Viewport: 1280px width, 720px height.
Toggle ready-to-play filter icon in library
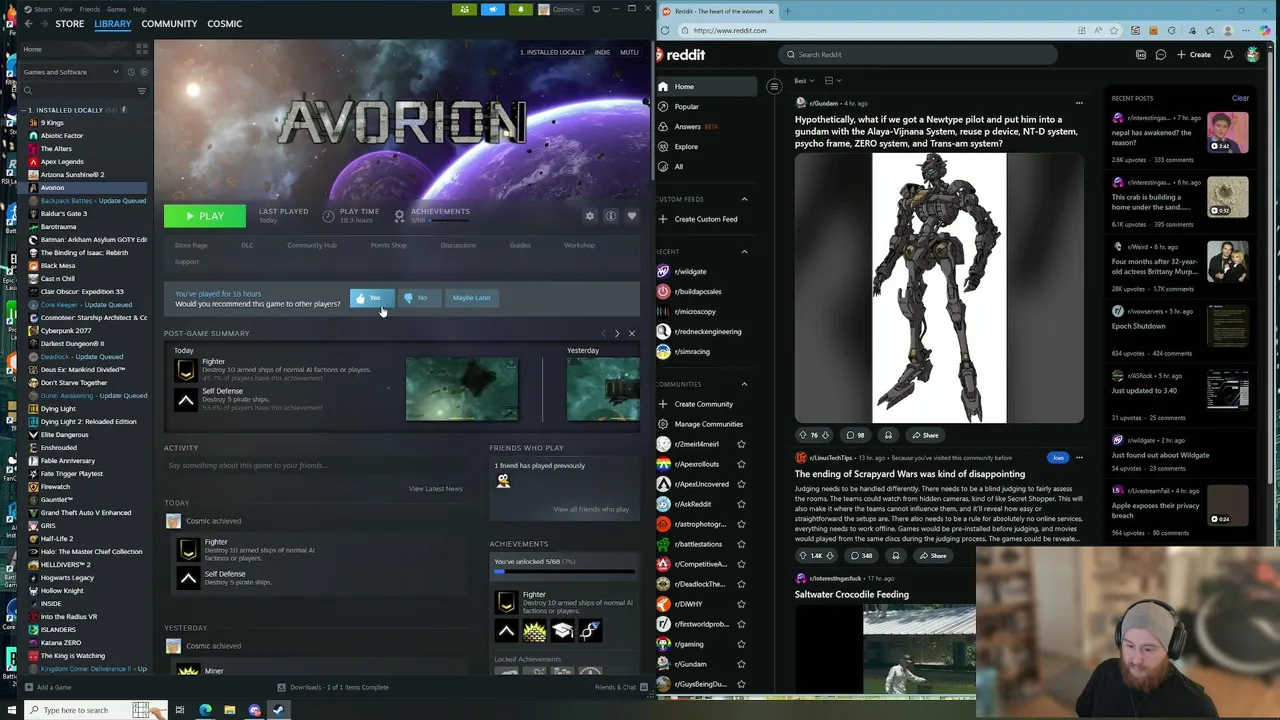(143, 72)
